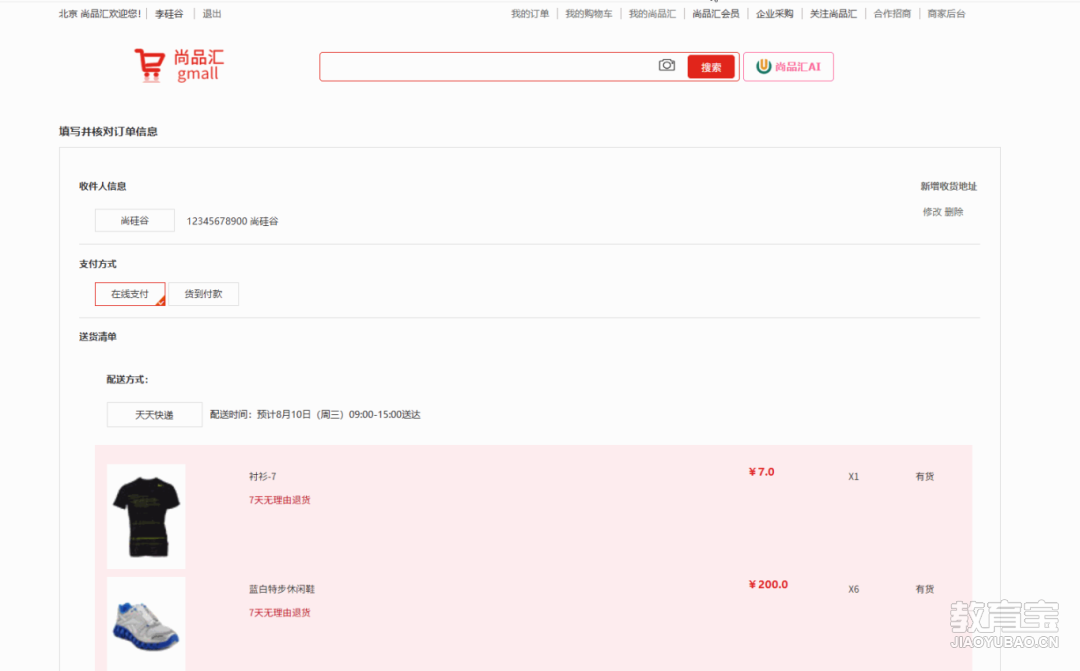This screenshot has width=1080, height=671.
Task: Go to 尚品汇会员 page
Action: 716,14
